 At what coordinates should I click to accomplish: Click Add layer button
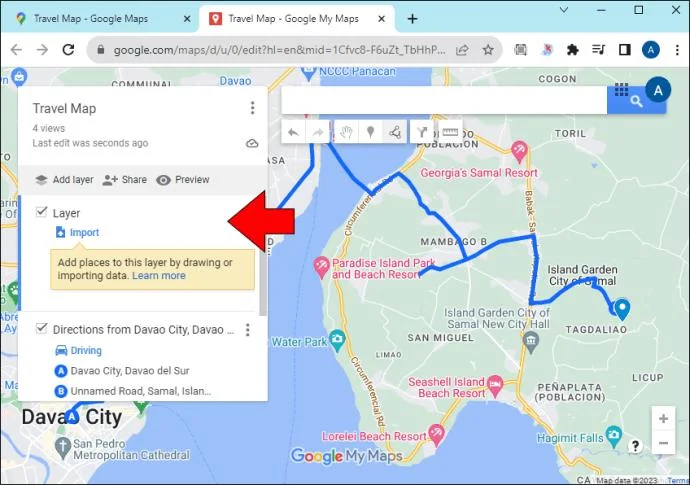pos(64,180)
